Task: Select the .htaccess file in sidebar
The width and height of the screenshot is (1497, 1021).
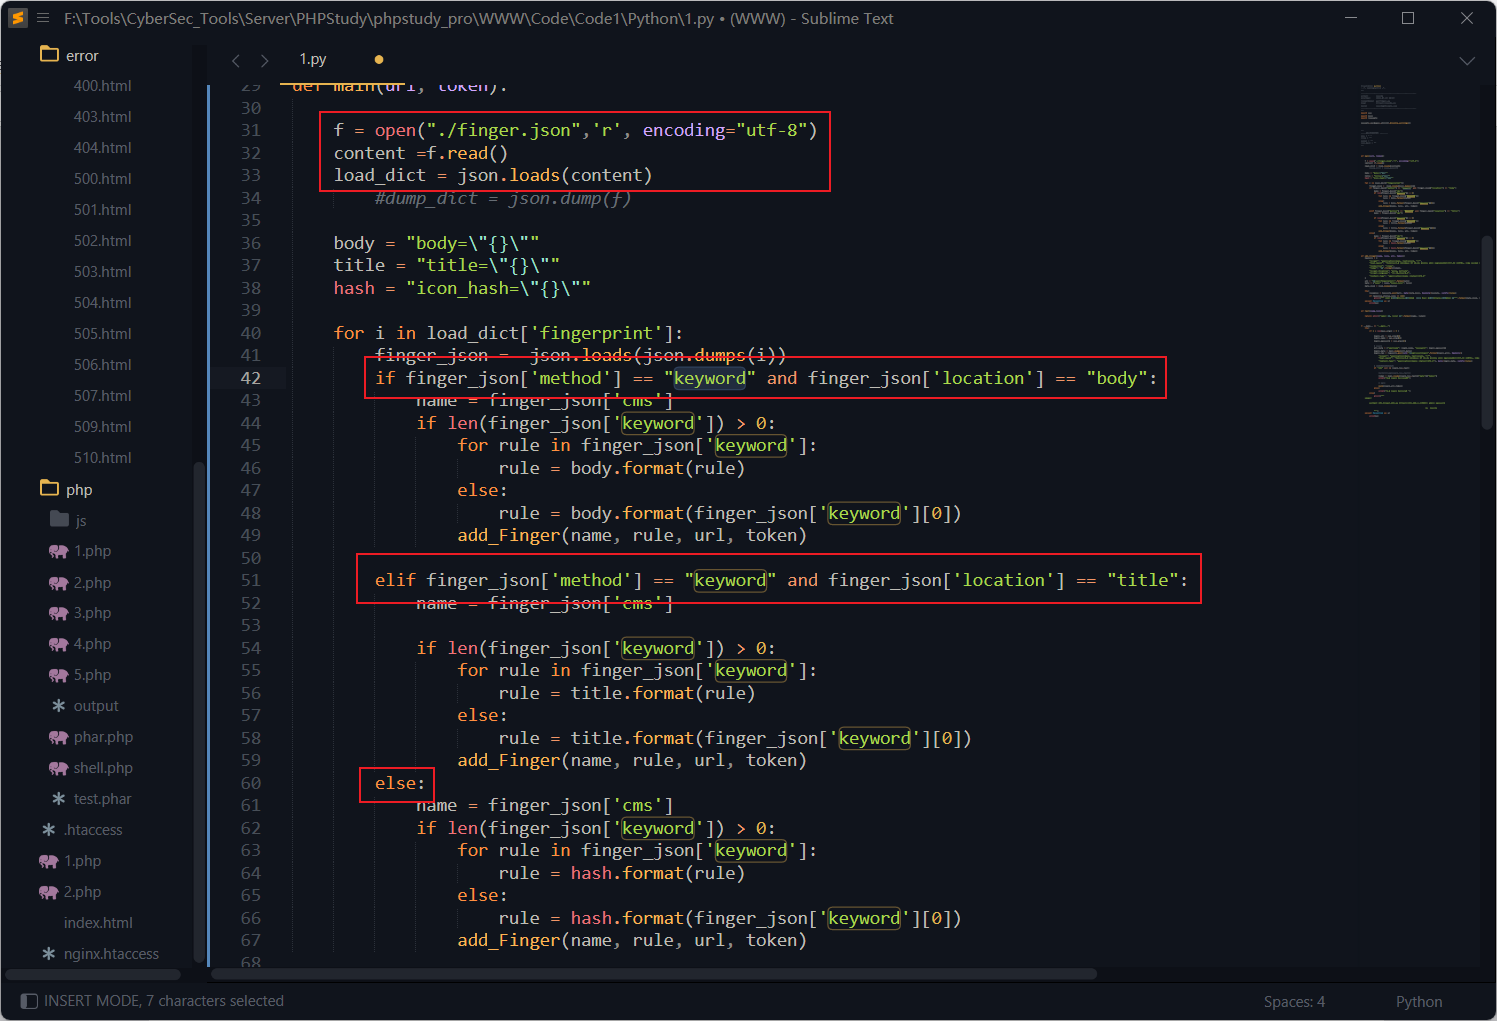Action: click(92, 830)
